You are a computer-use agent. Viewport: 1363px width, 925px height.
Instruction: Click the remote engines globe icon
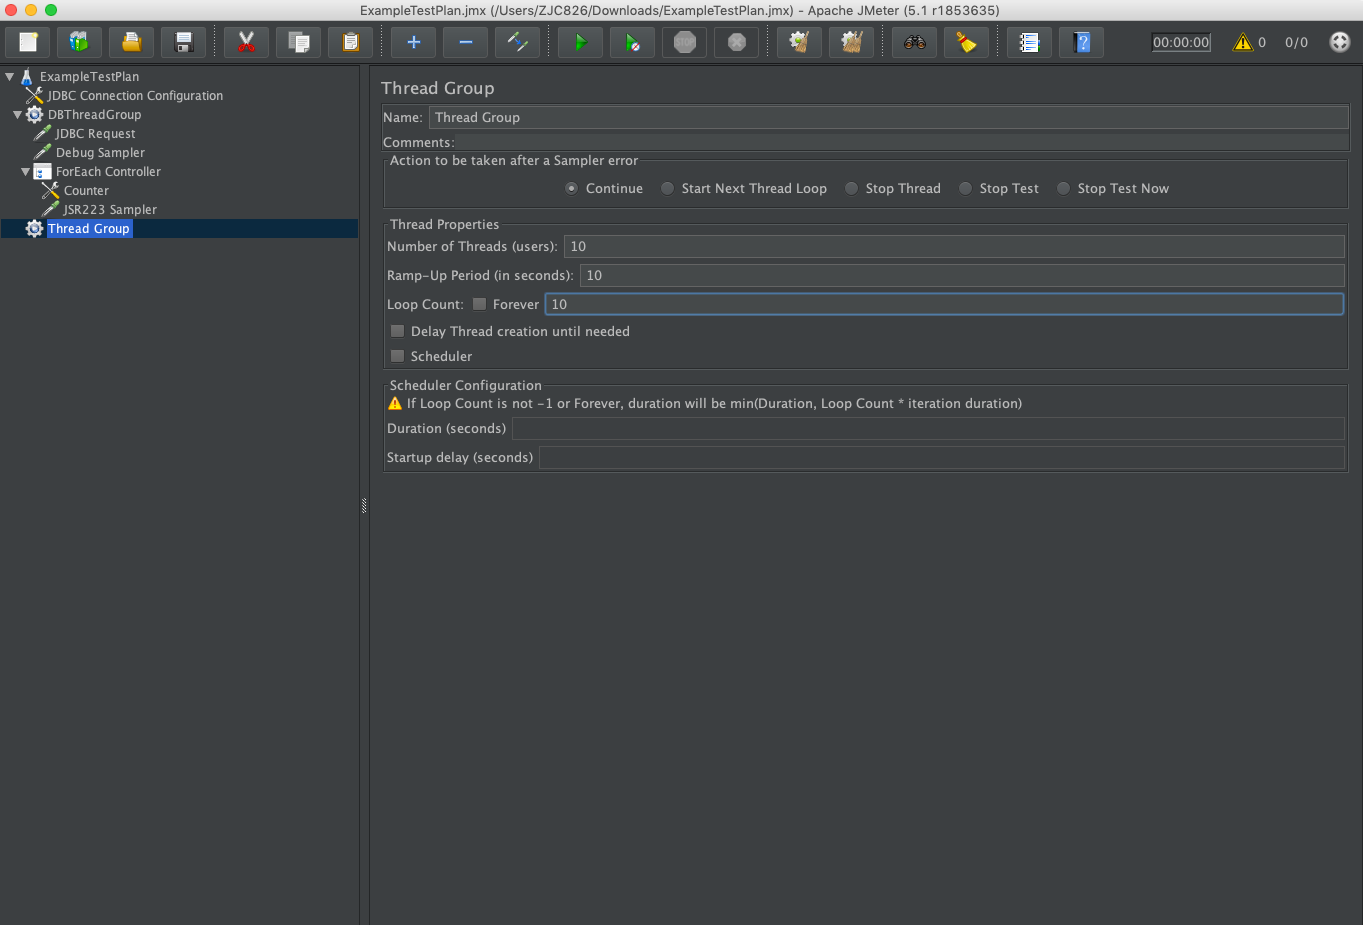[1340, 42]
